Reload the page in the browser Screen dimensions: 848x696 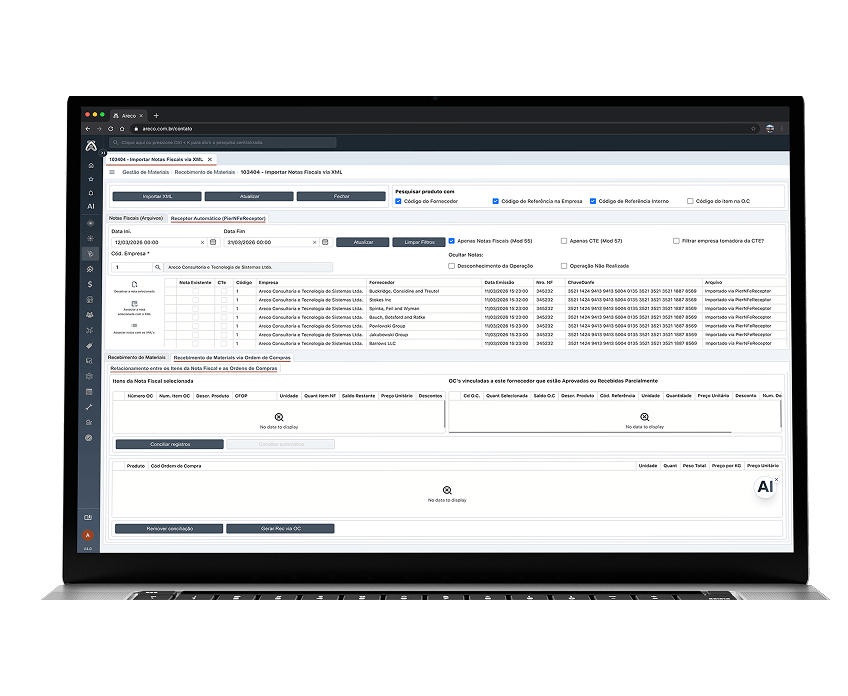[110, 129]
